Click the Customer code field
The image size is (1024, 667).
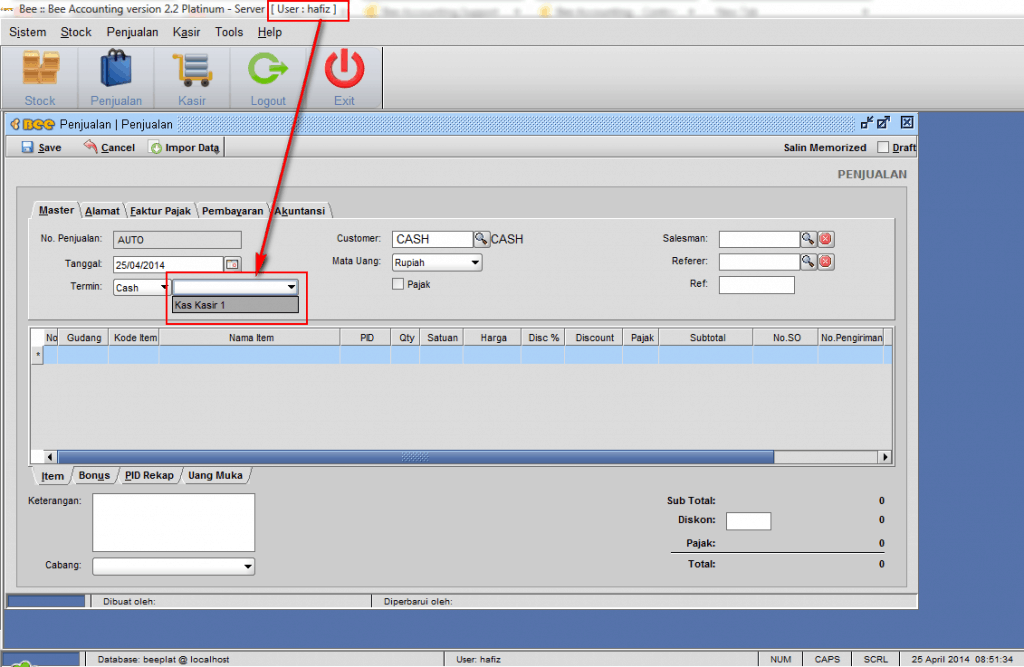point(432,239)
